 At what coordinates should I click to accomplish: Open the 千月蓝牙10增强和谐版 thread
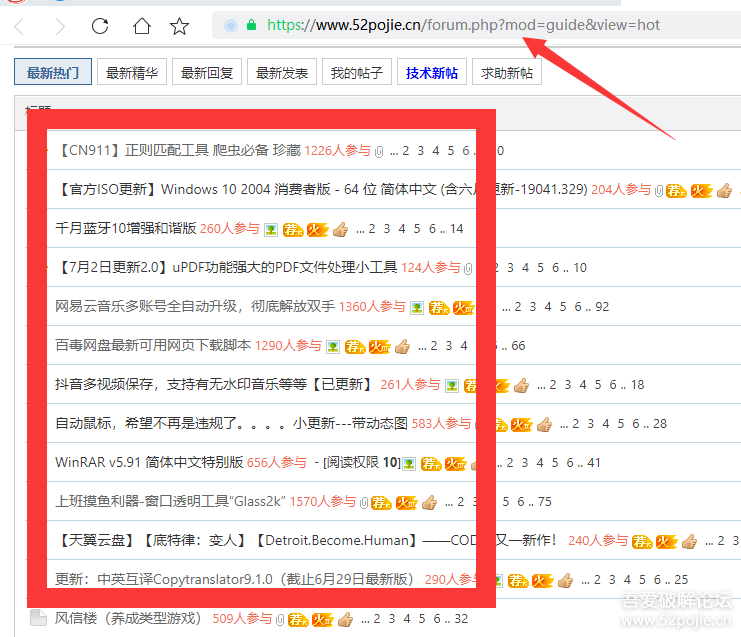126,228
